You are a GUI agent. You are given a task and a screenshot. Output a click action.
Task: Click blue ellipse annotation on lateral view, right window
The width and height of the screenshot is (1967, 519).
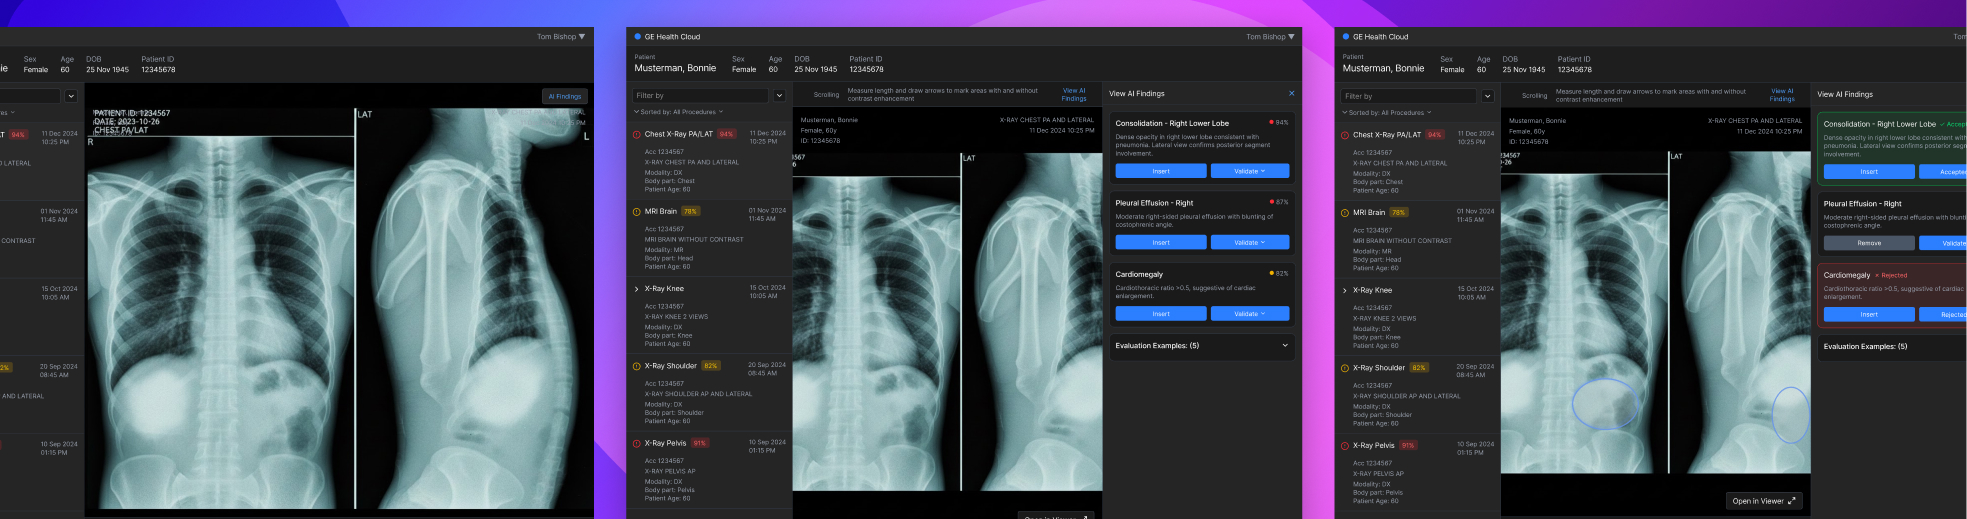pyautogui.click(x=1790, y=415)
